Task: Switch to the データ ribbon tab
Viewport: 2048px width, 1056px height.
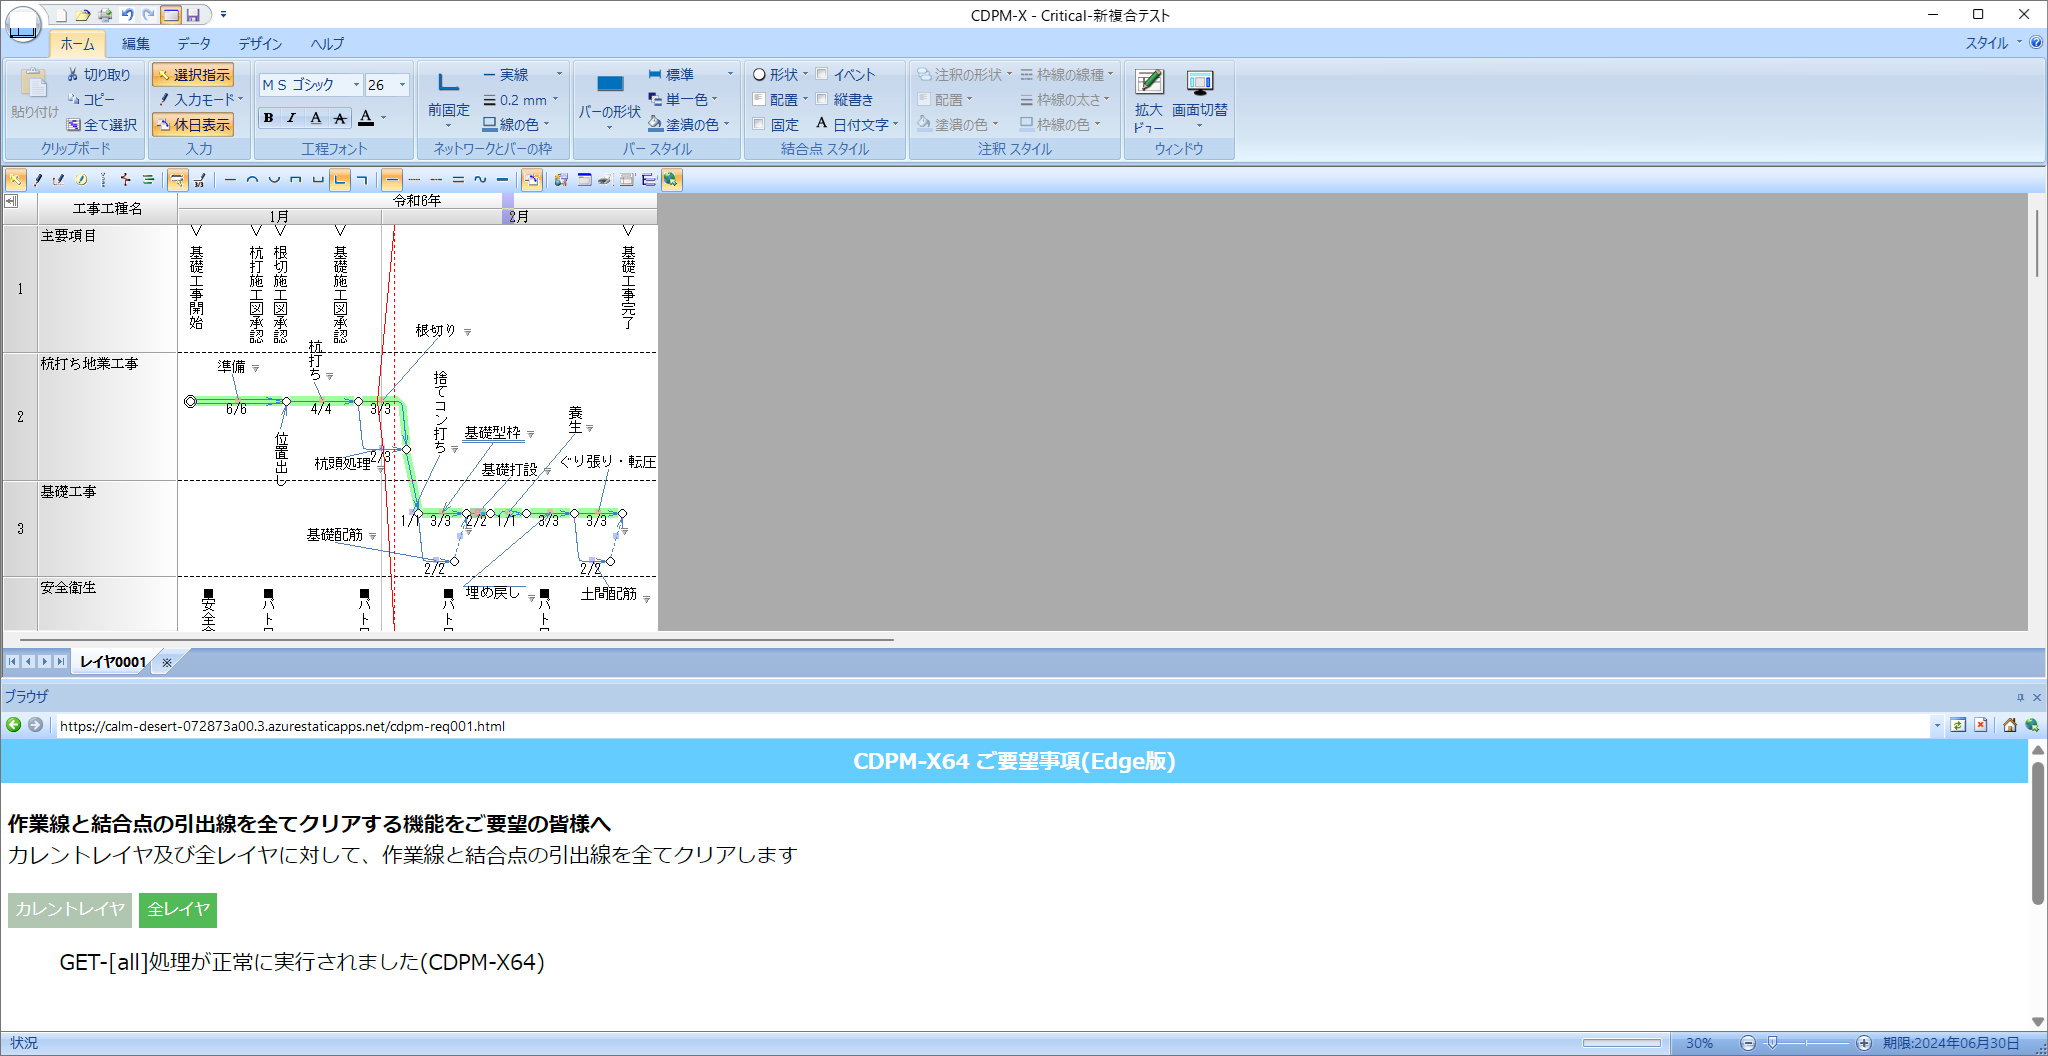Action: [x=195, y=43]
